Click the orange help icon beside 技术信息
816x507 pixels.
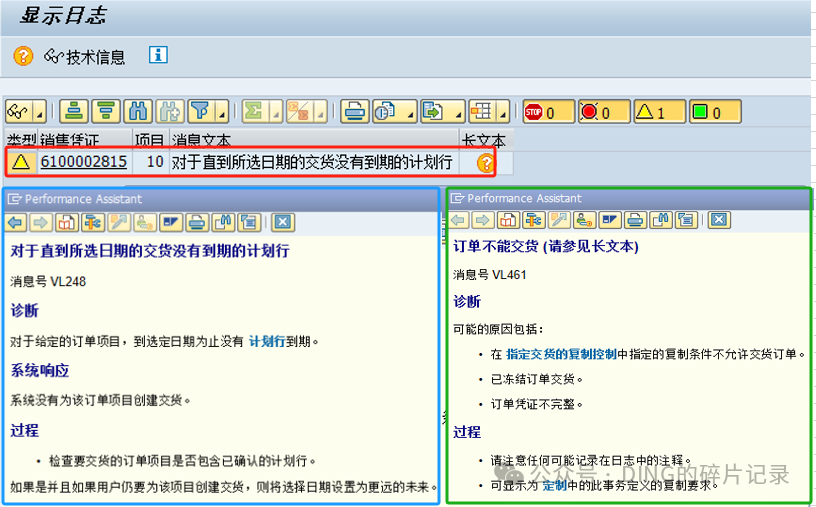click(23, 56)
